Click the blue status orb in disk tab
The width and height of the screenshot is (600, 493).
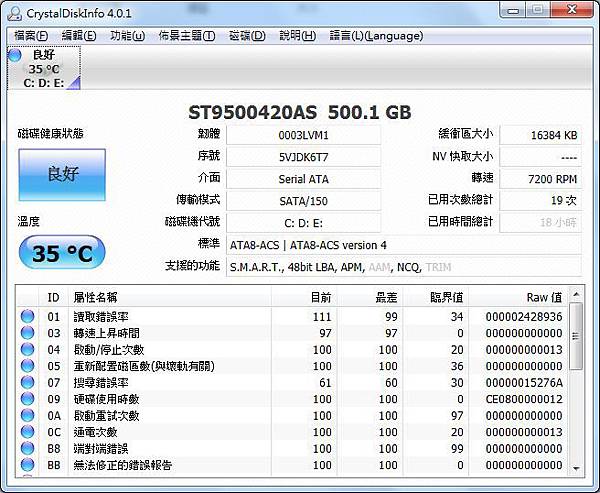pyautogui.click(x=15, y=55)
